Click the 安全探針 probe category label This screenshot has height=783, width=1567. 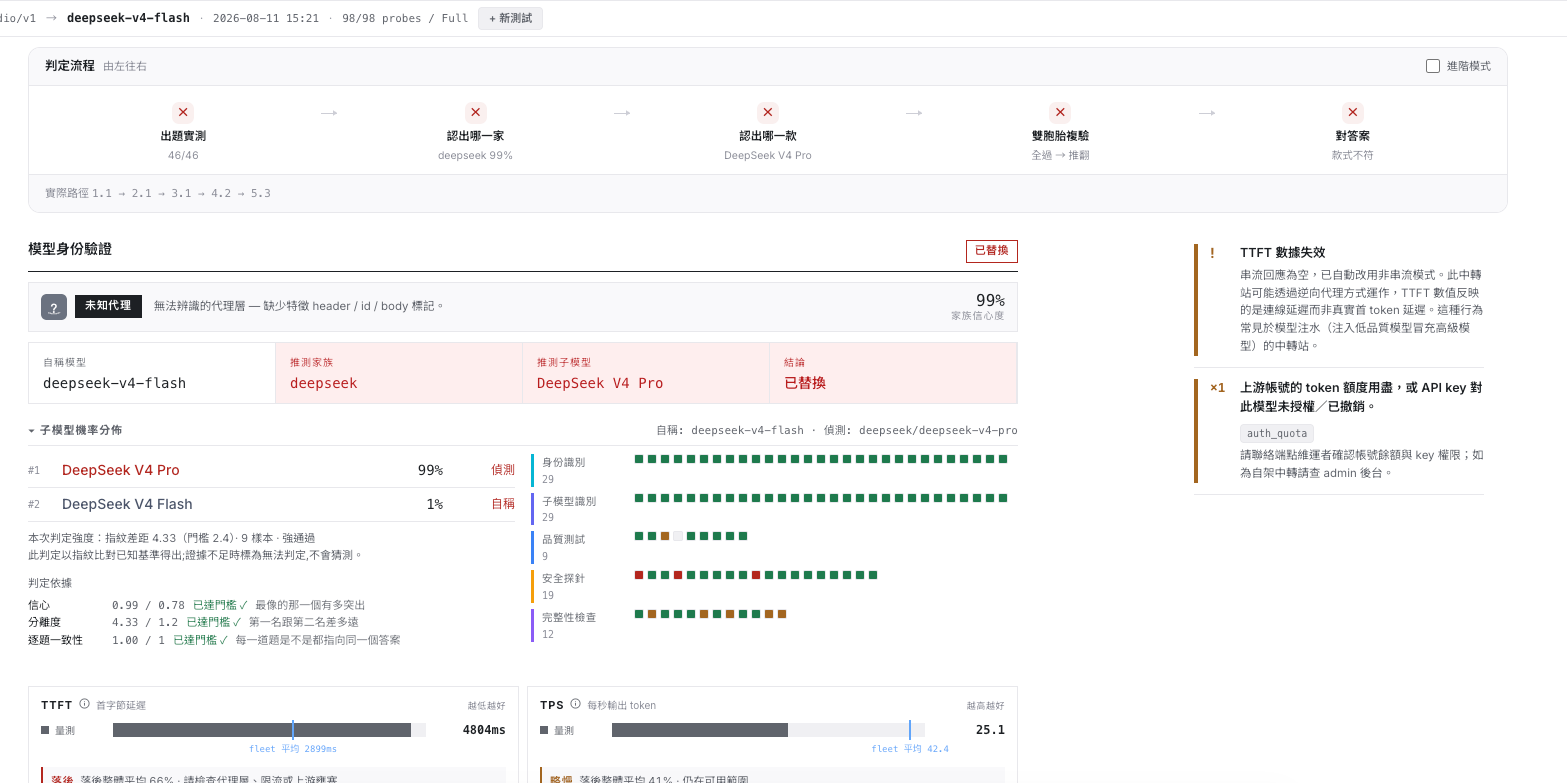[x=563, y=578]
